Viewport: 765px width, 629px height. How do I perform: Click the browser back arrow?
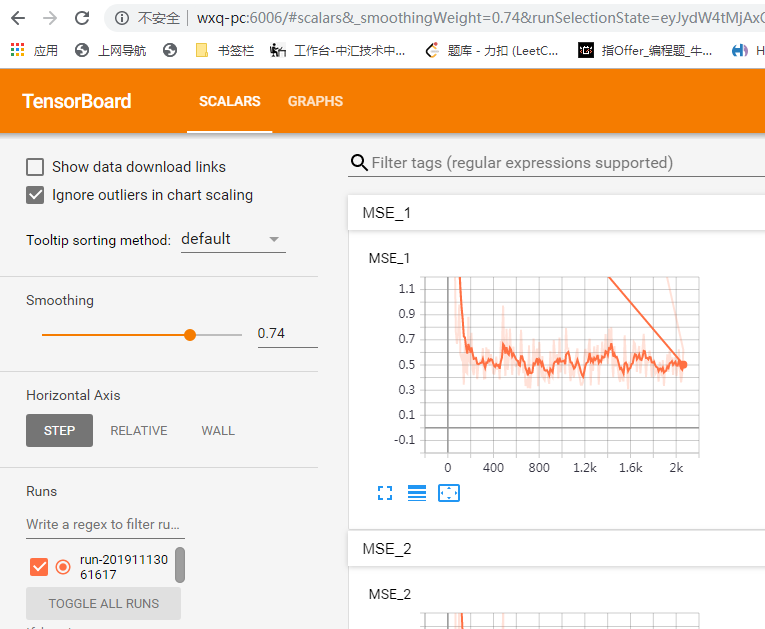pos(18,19)
